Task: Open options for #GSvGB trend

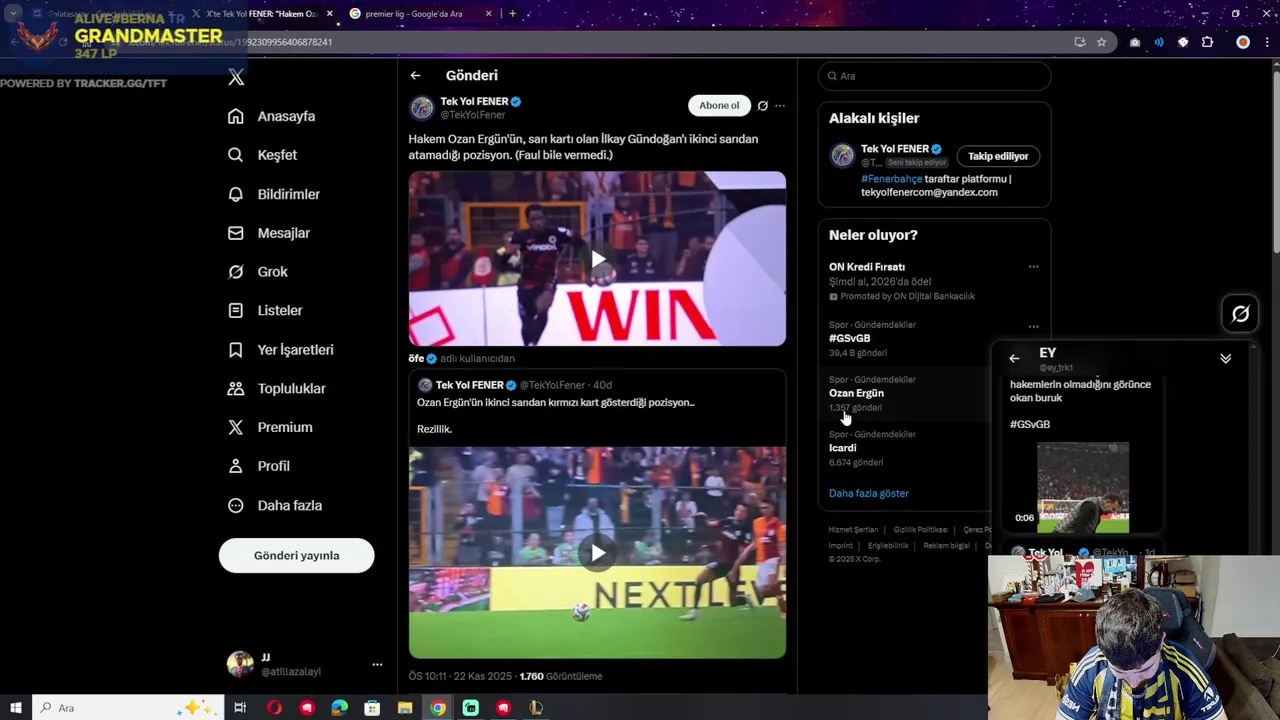Action: point(1033,326)
